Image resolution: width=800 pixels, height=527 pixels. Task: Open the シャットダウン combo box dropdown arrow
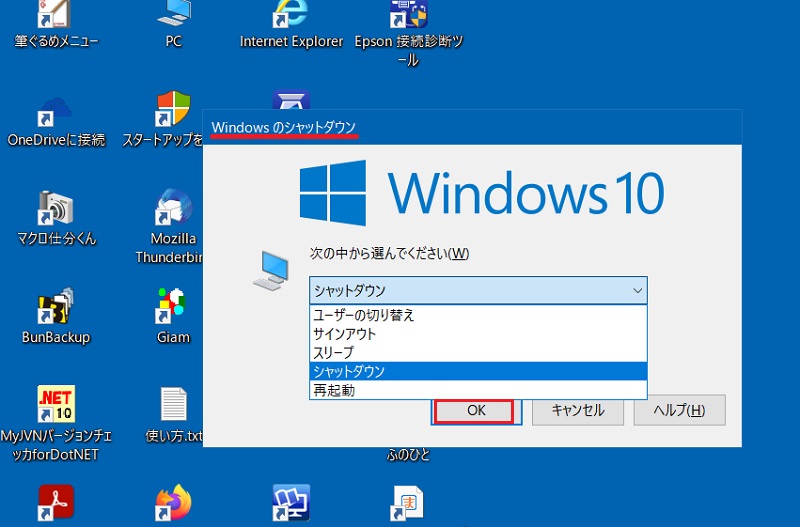(637, 290)
